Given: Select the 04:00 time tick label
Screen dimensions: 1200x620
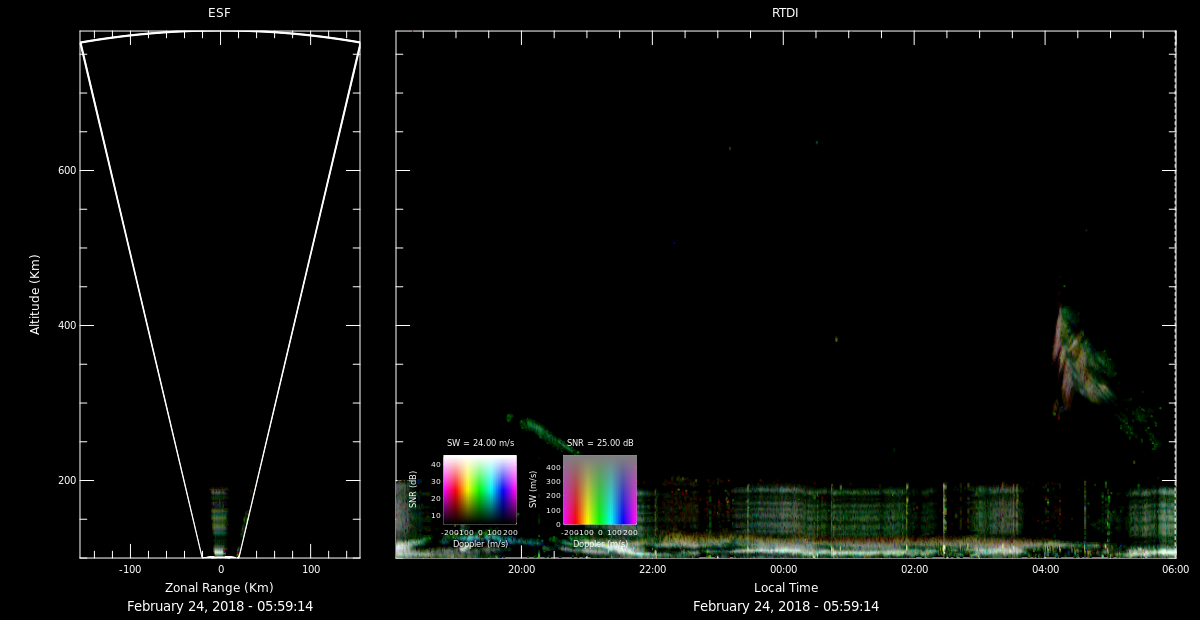Looking at the screenshot, I should coord(1045,569).
